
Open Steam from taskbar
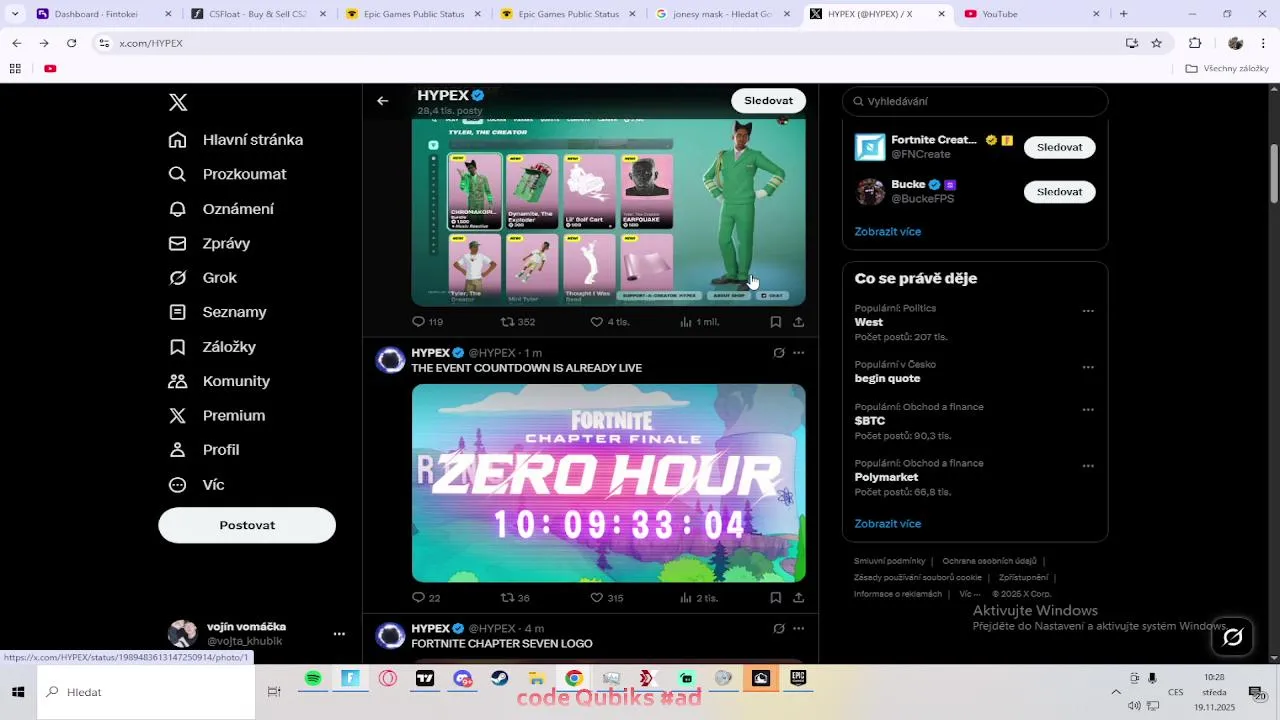click(499, 678)
